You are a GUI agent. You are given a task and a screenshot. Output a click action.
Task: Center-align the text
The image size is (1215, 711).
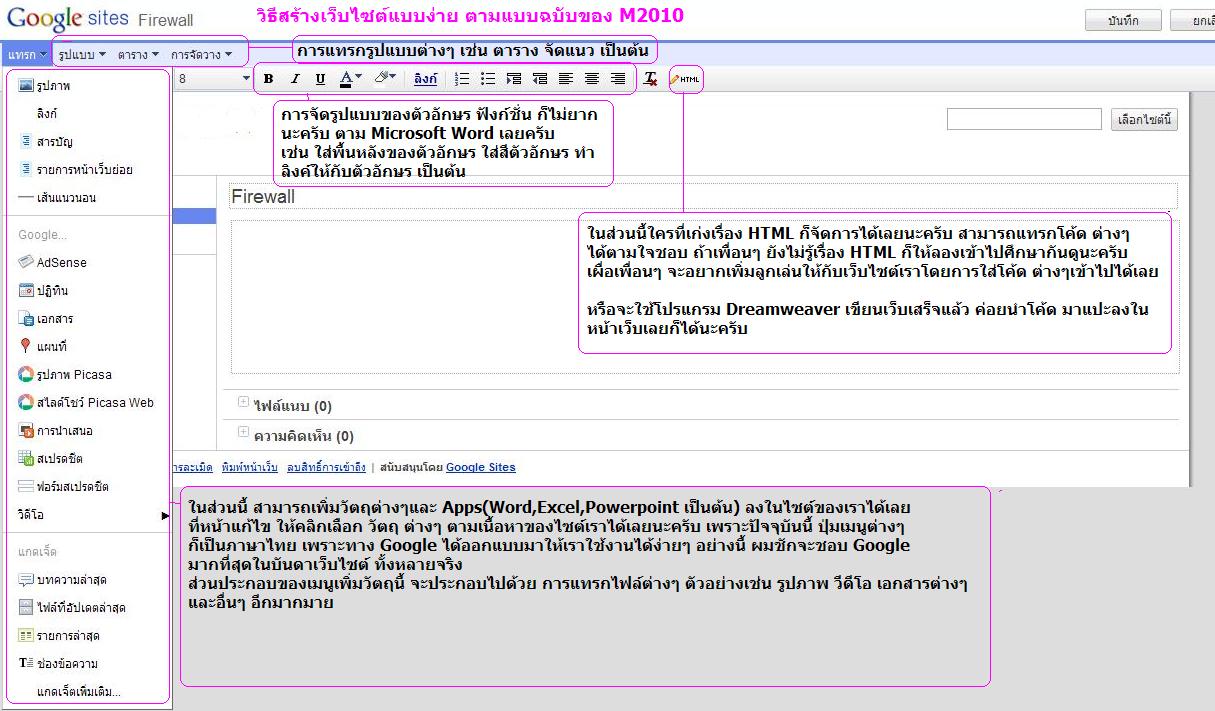tap(592, 79)
